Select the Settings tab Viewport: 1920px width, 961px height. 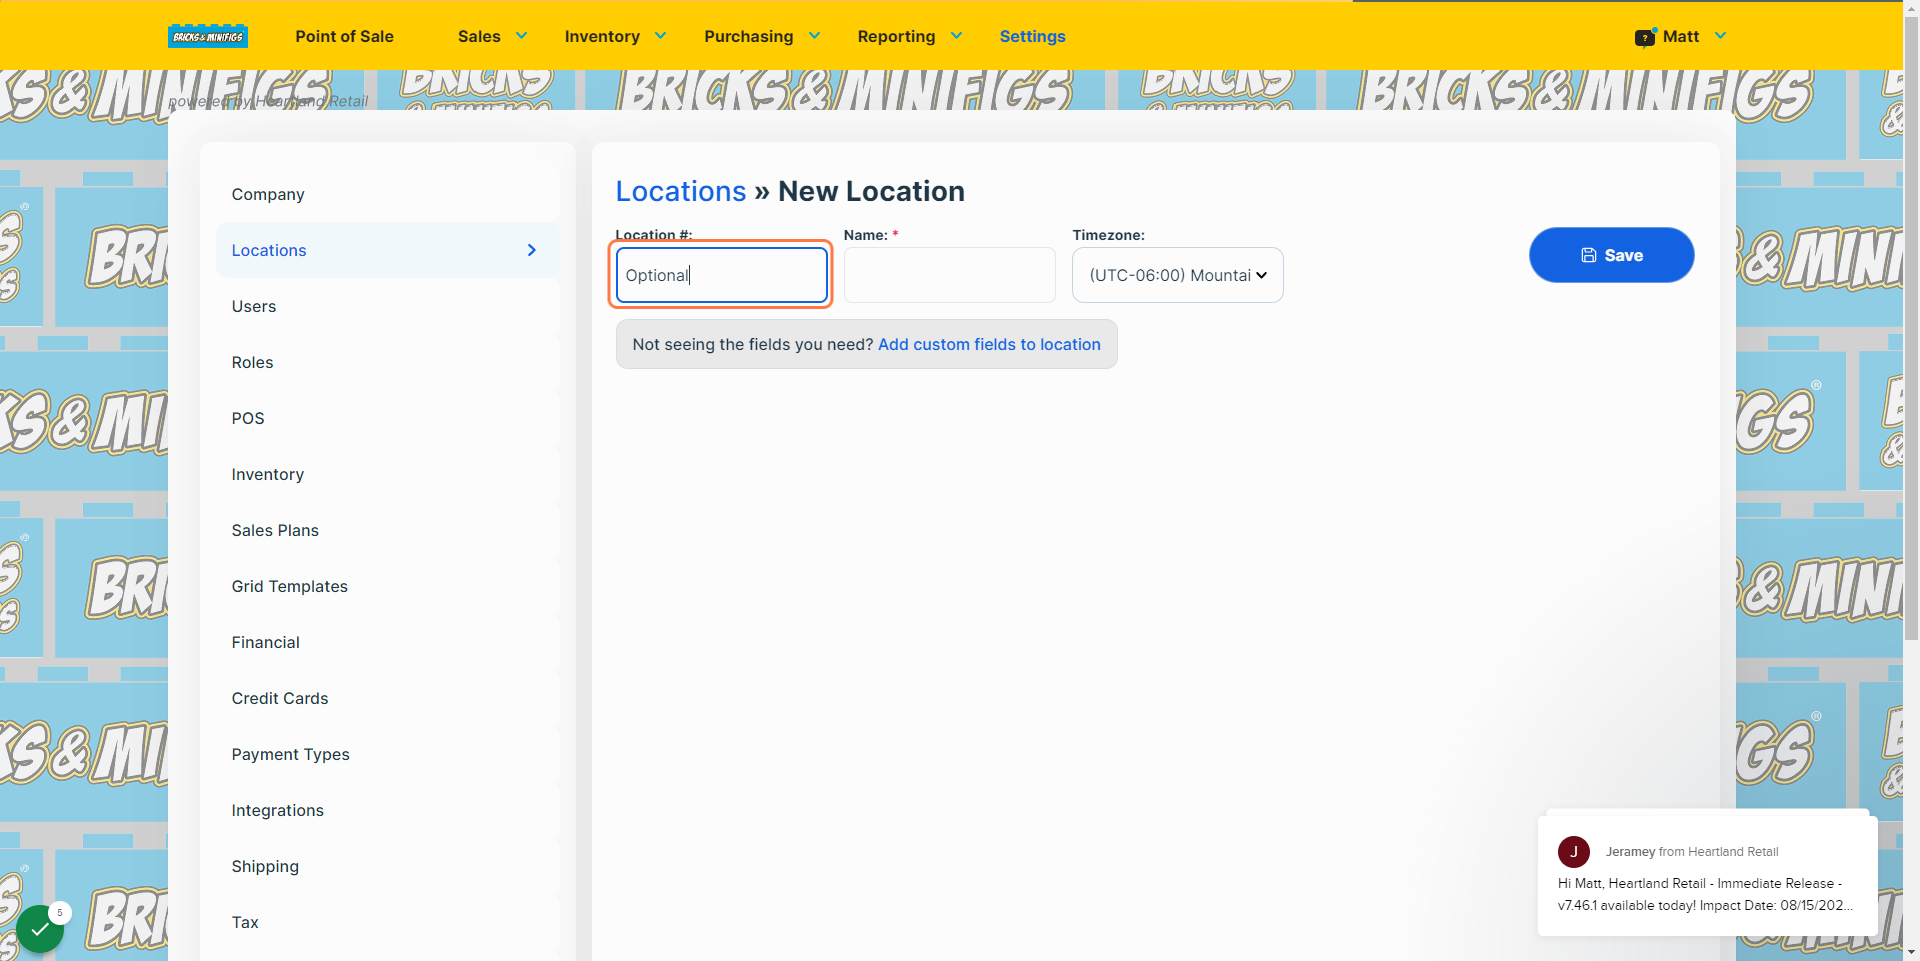[1032, 36]
